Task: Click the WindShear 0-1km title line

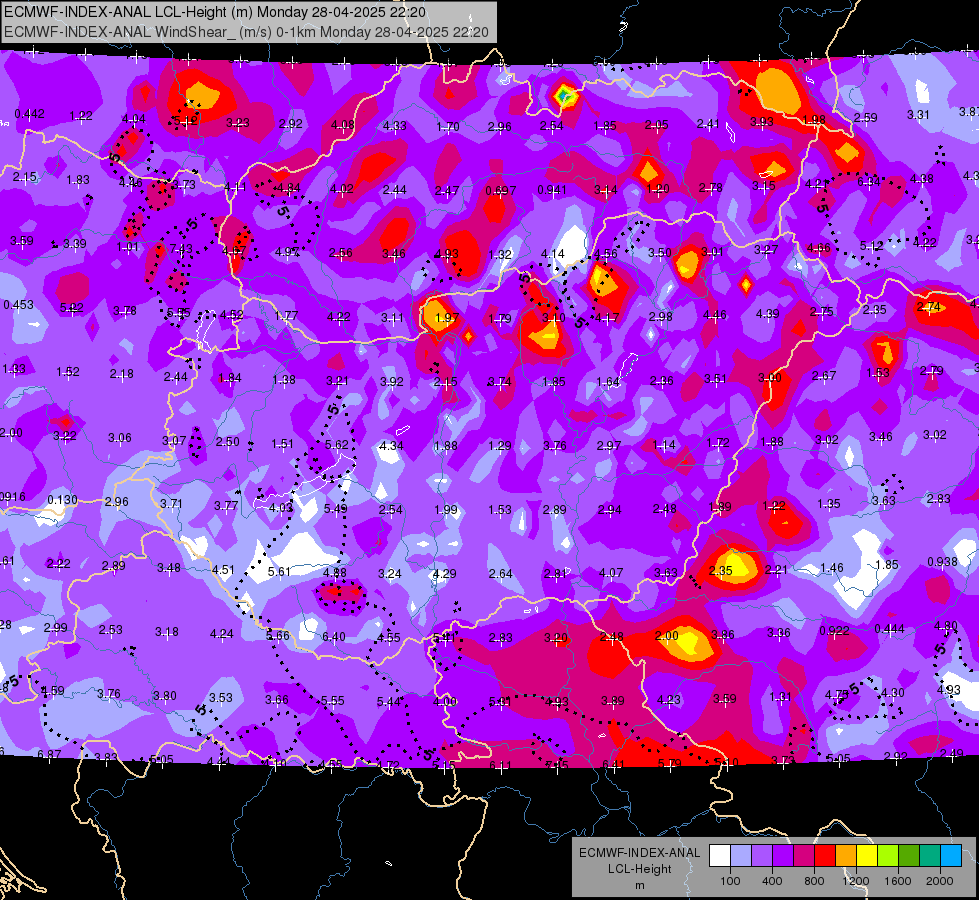Action: [x=246, y=32]
